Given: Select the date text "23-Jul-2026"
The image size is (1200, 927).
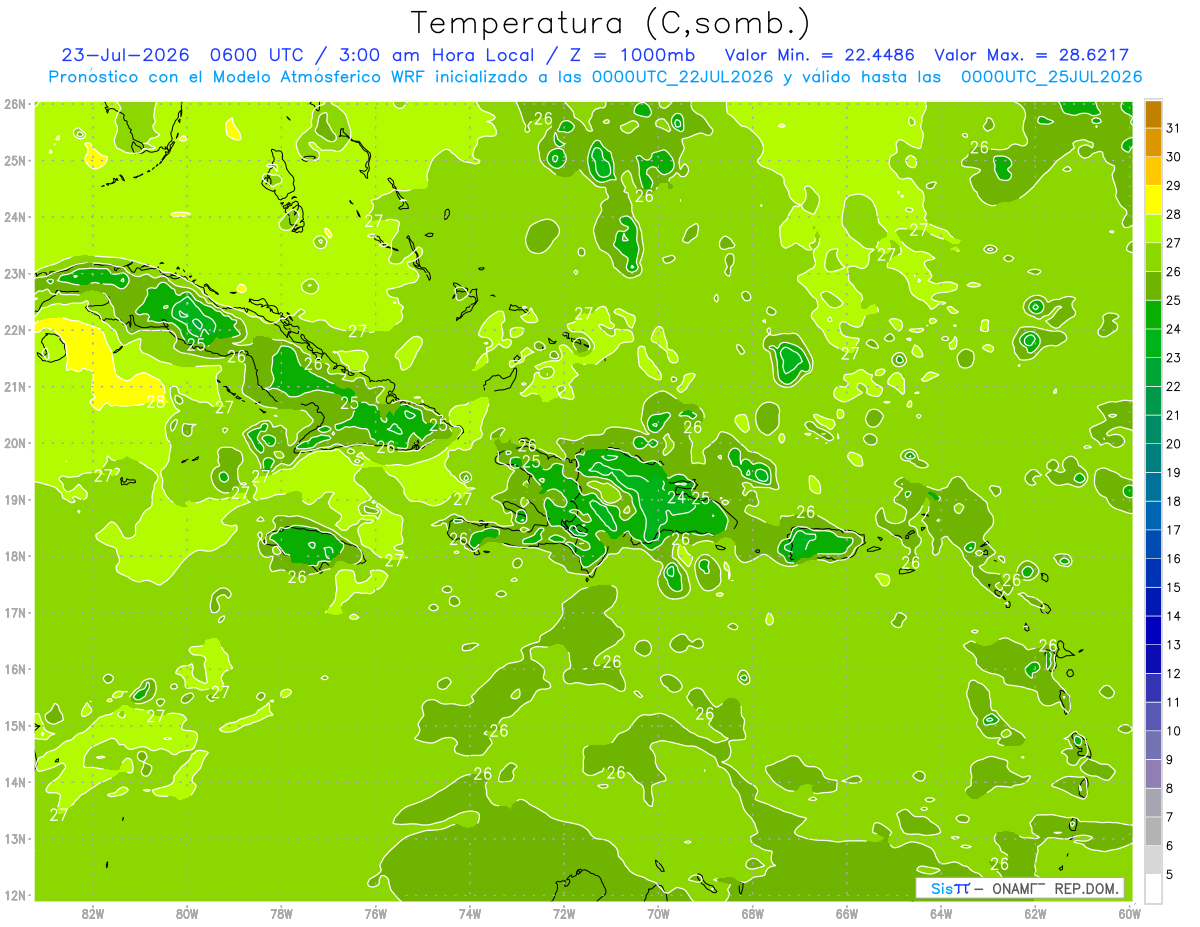Looking at the screenshot, I should coord(125,55).
